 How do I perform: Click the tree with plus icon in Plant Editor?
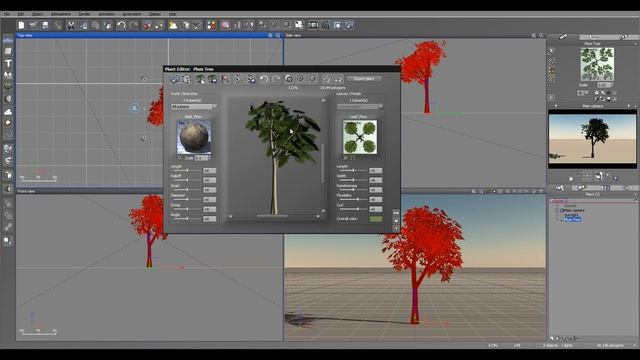(200, 79)
